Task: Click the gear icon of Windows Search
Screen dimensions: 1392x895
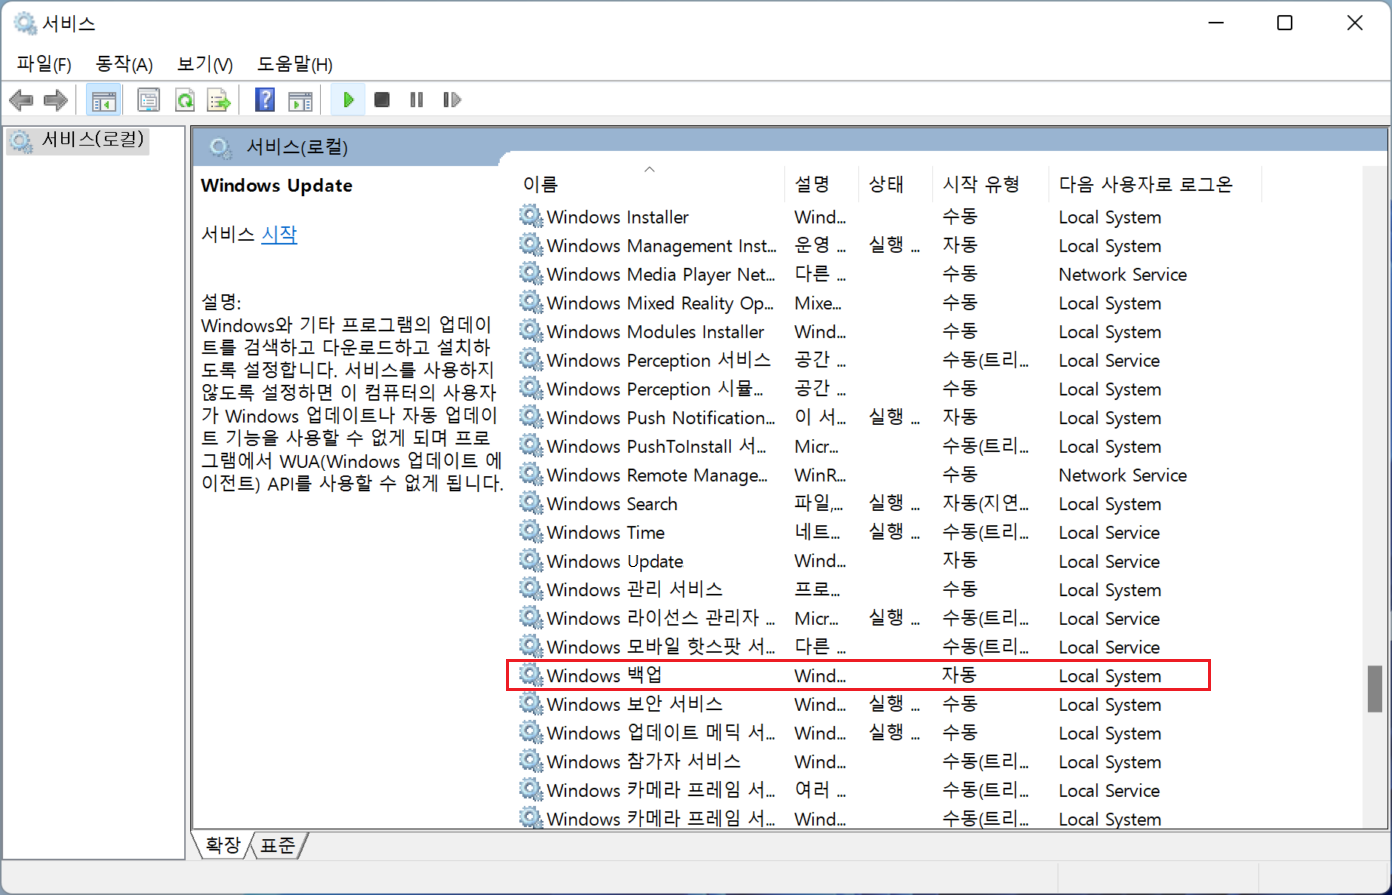Action: point(530,504)
